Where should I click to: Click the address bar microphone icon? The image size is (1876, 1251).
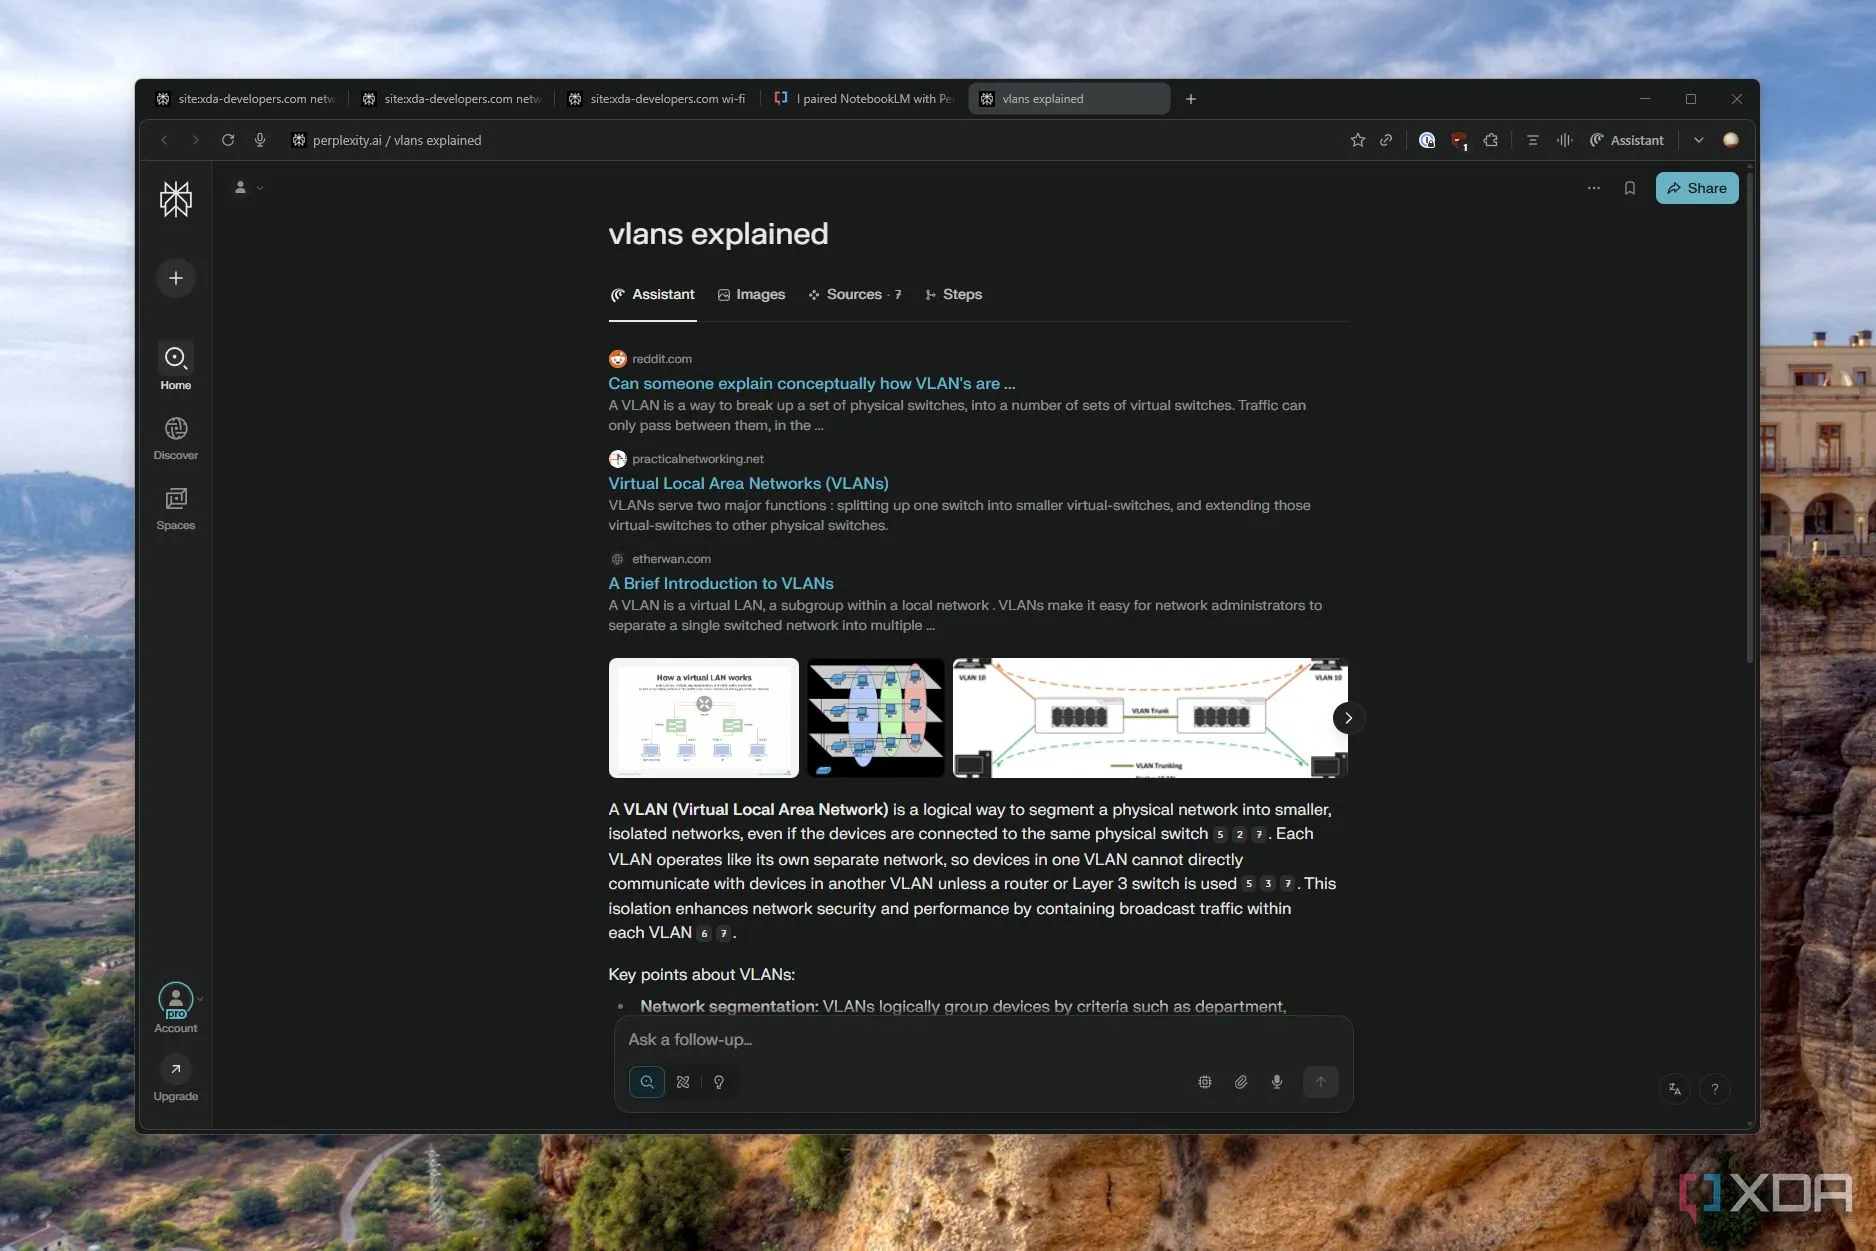tap(260, 140)
